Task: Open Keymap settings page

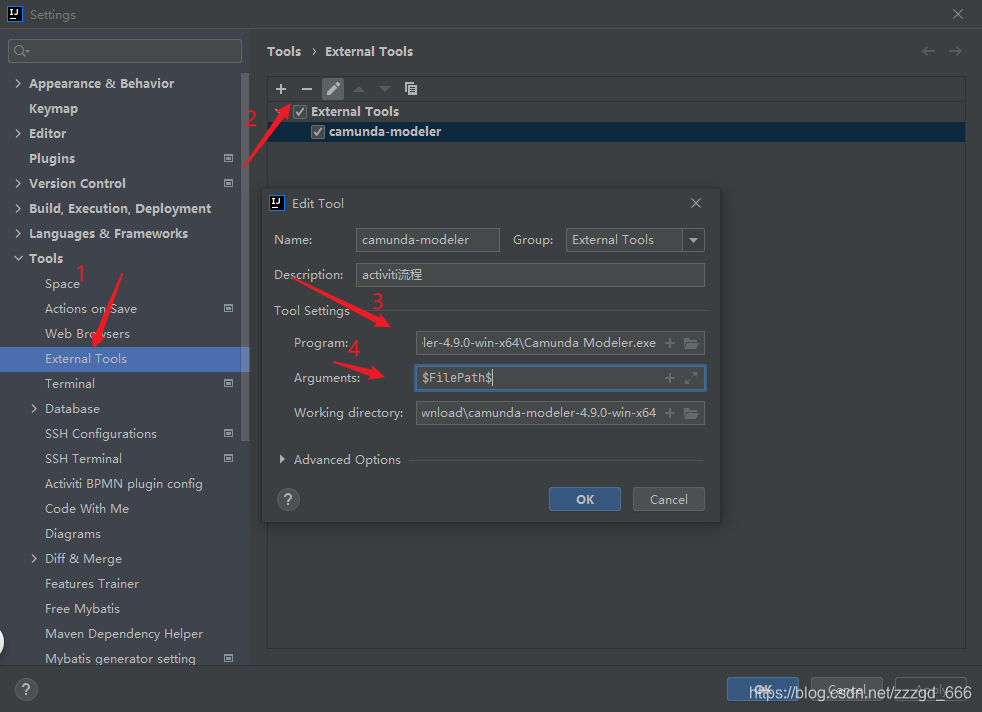Action: pos(53,109)
